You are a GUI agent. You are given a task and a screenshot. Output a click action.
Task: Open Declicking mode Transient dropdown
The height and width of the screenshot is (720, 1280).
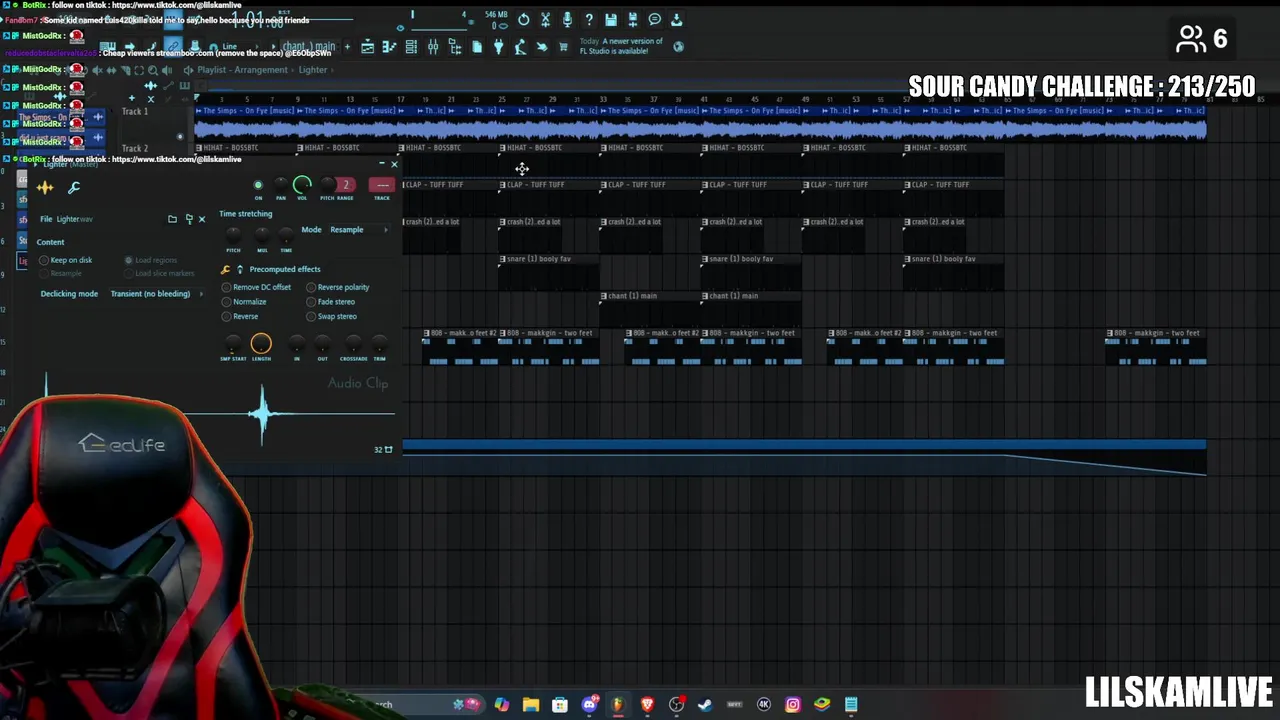coord(156,294)
